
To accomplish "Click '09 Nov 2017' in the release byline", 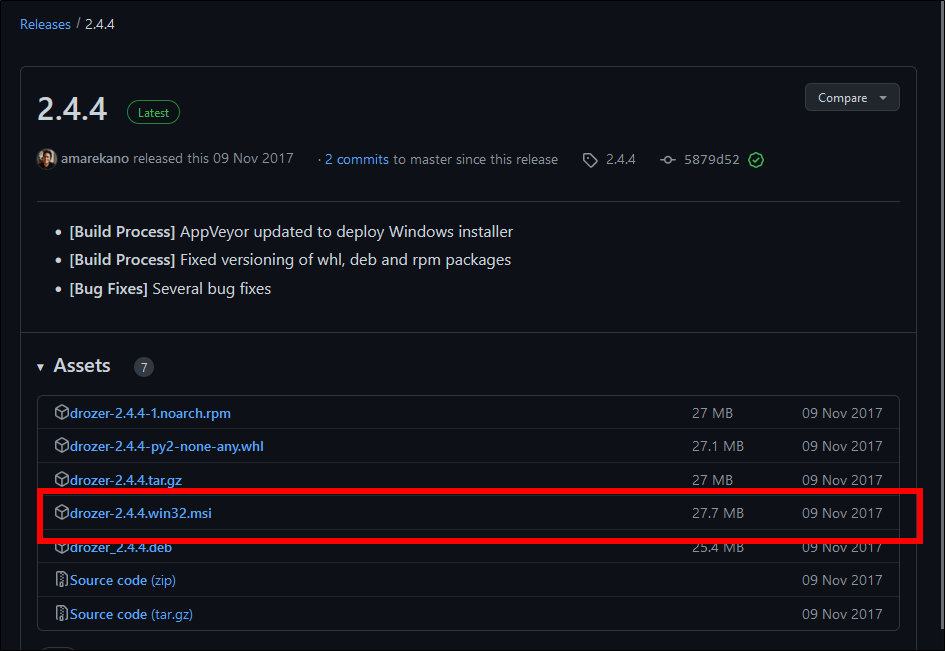I will [x=253, y=159].
